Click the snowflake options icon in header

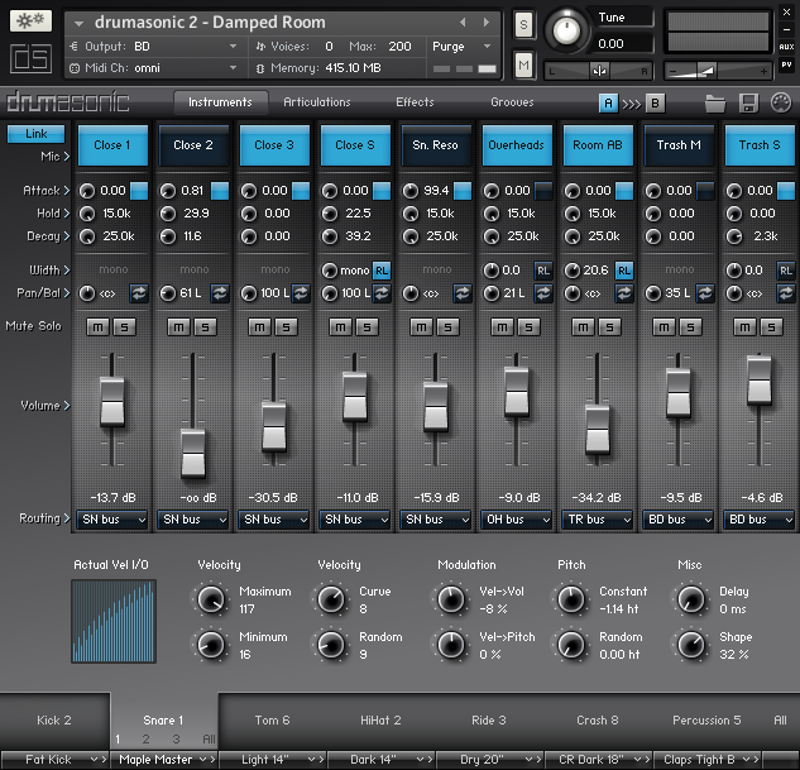(31, 21)
